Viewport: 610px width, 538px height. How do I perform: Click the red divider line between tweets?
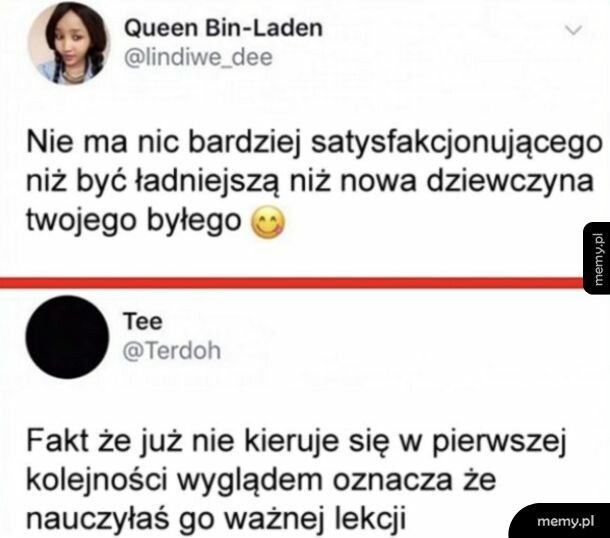[292, 282]
